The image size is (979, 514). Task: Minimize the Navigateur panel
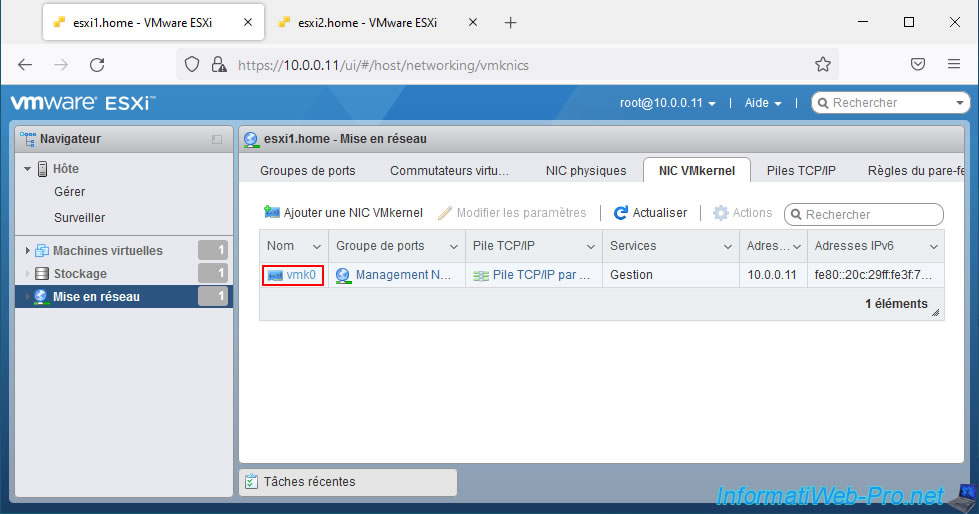tap(217, 139)
